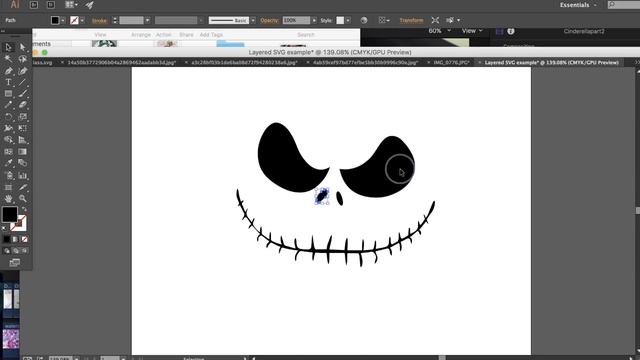Open the View dropdown in background window

tap(472, 31)
